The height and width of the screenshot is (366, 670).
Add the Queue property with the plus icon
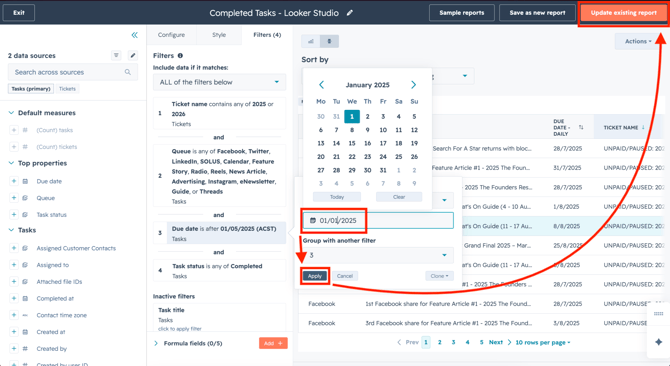click(14, 198)
